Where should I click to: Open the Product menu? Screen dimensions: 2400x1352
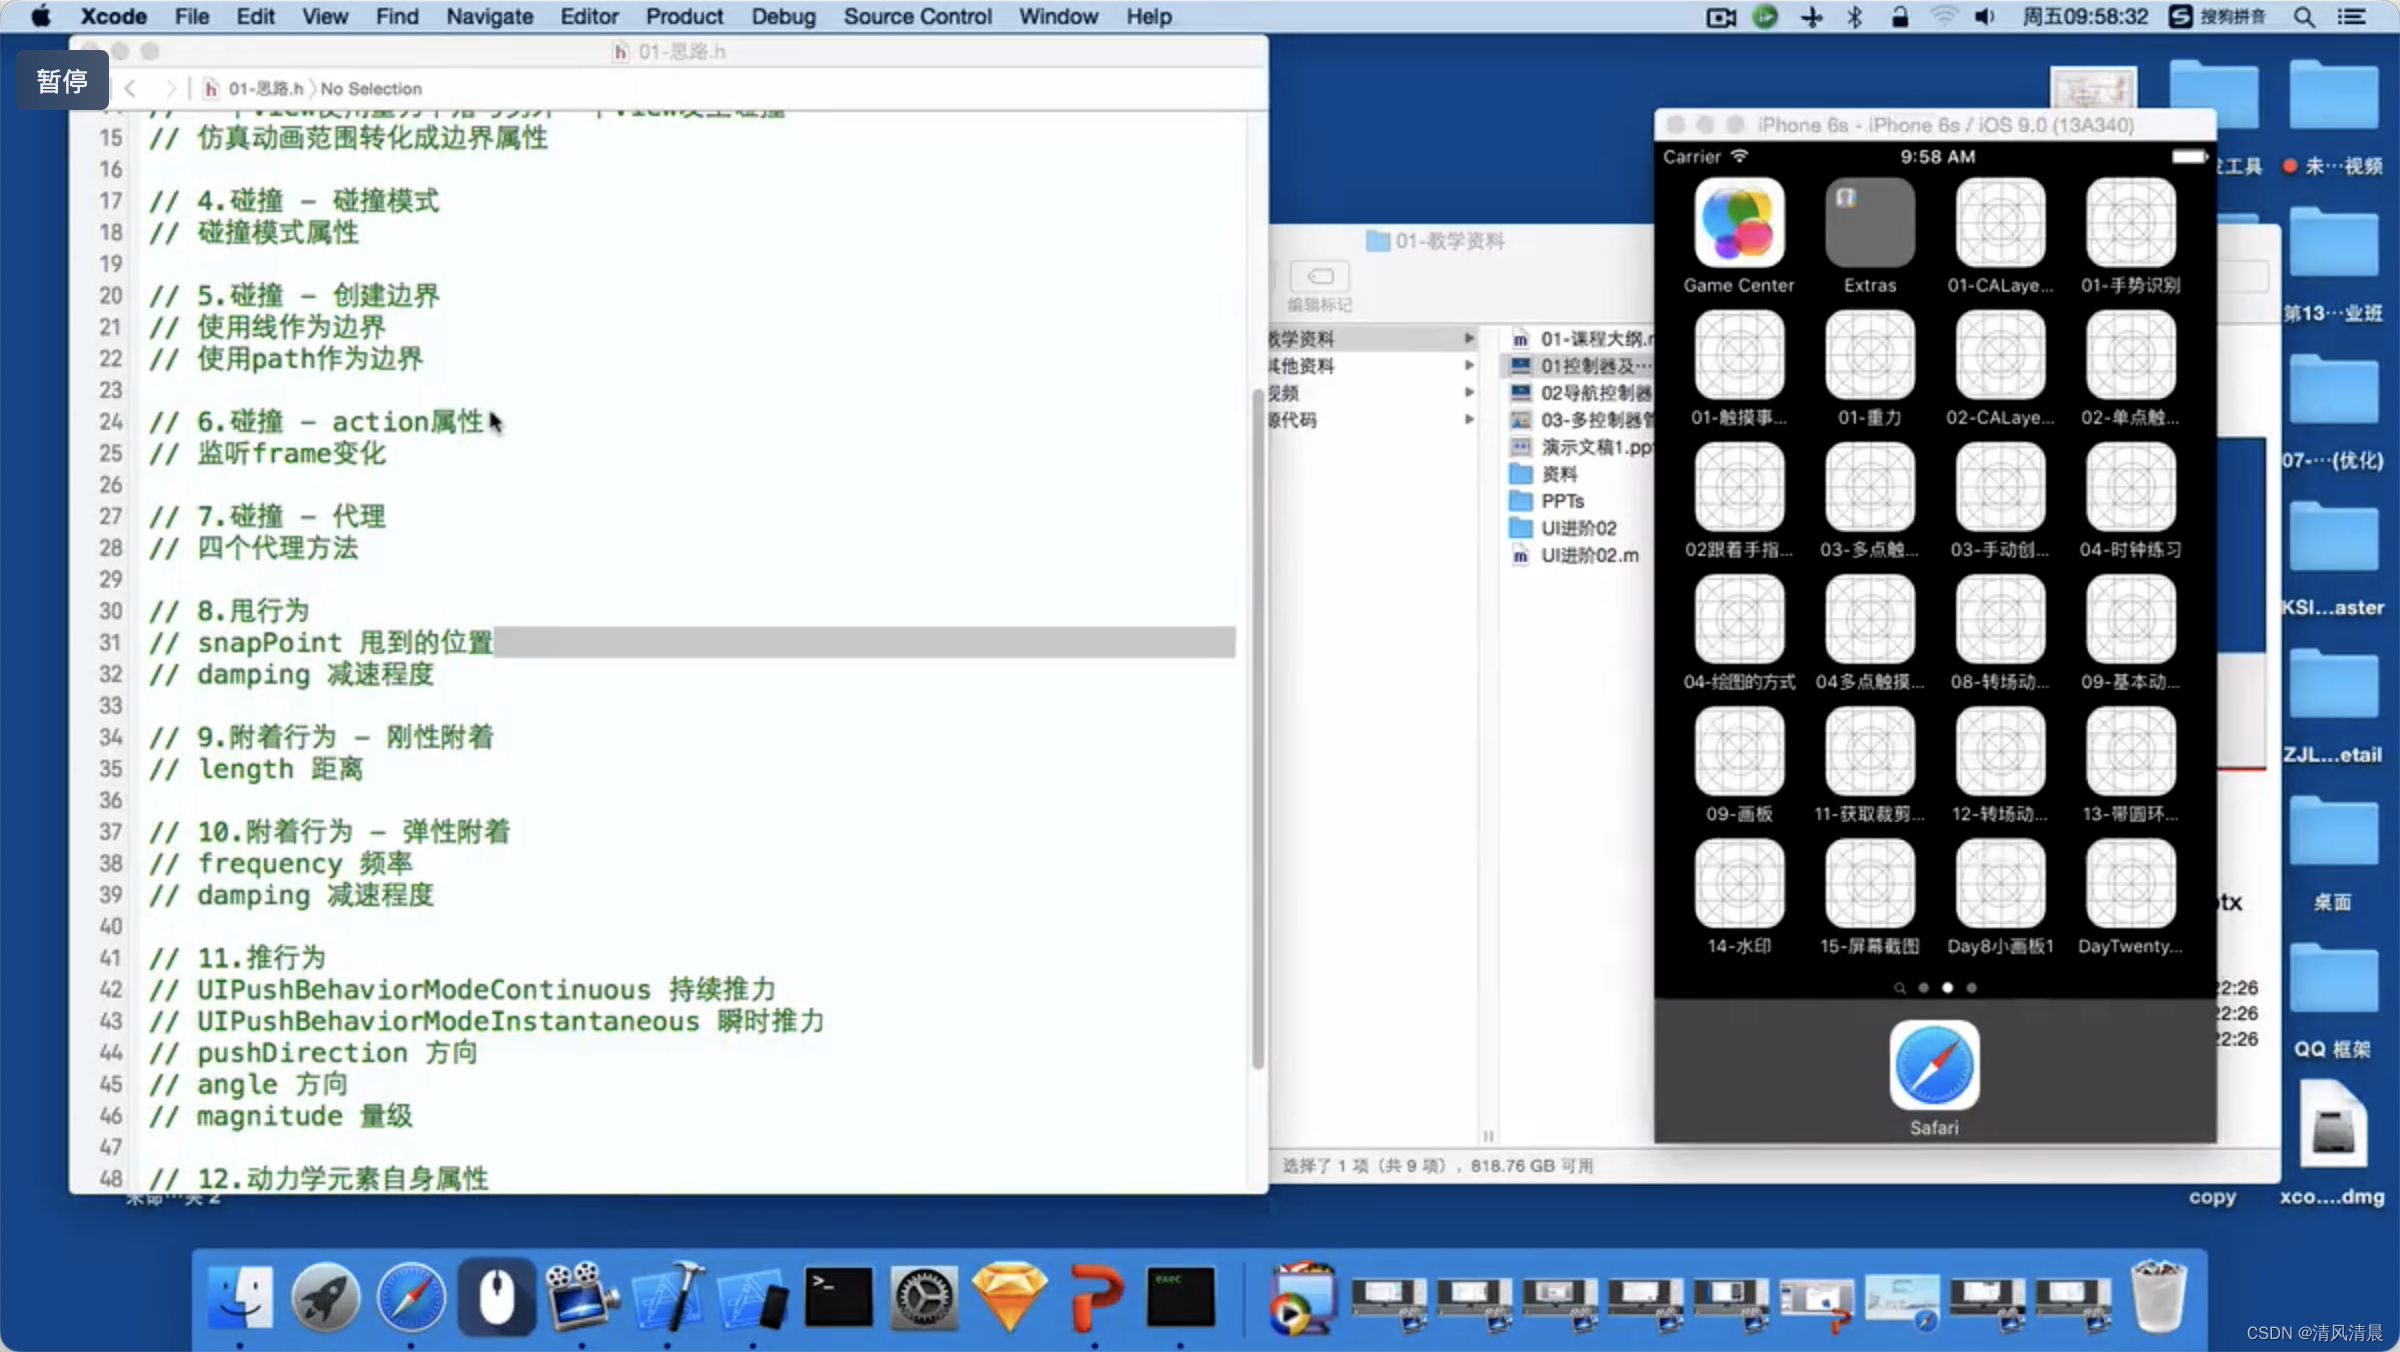684,17
